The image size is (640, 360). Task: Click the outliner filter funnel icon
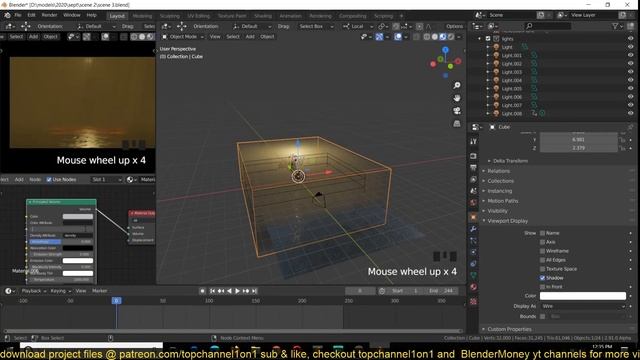click(x=615, y=26)
